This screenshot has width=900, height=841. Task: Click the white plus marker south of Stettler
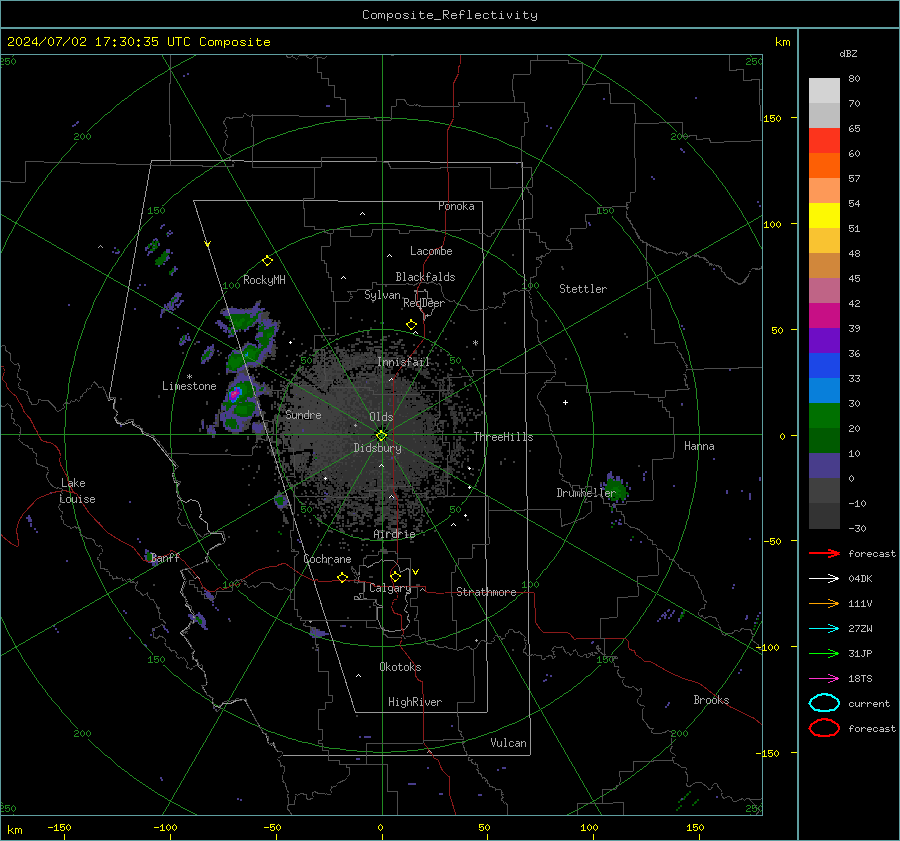(565, 402)
